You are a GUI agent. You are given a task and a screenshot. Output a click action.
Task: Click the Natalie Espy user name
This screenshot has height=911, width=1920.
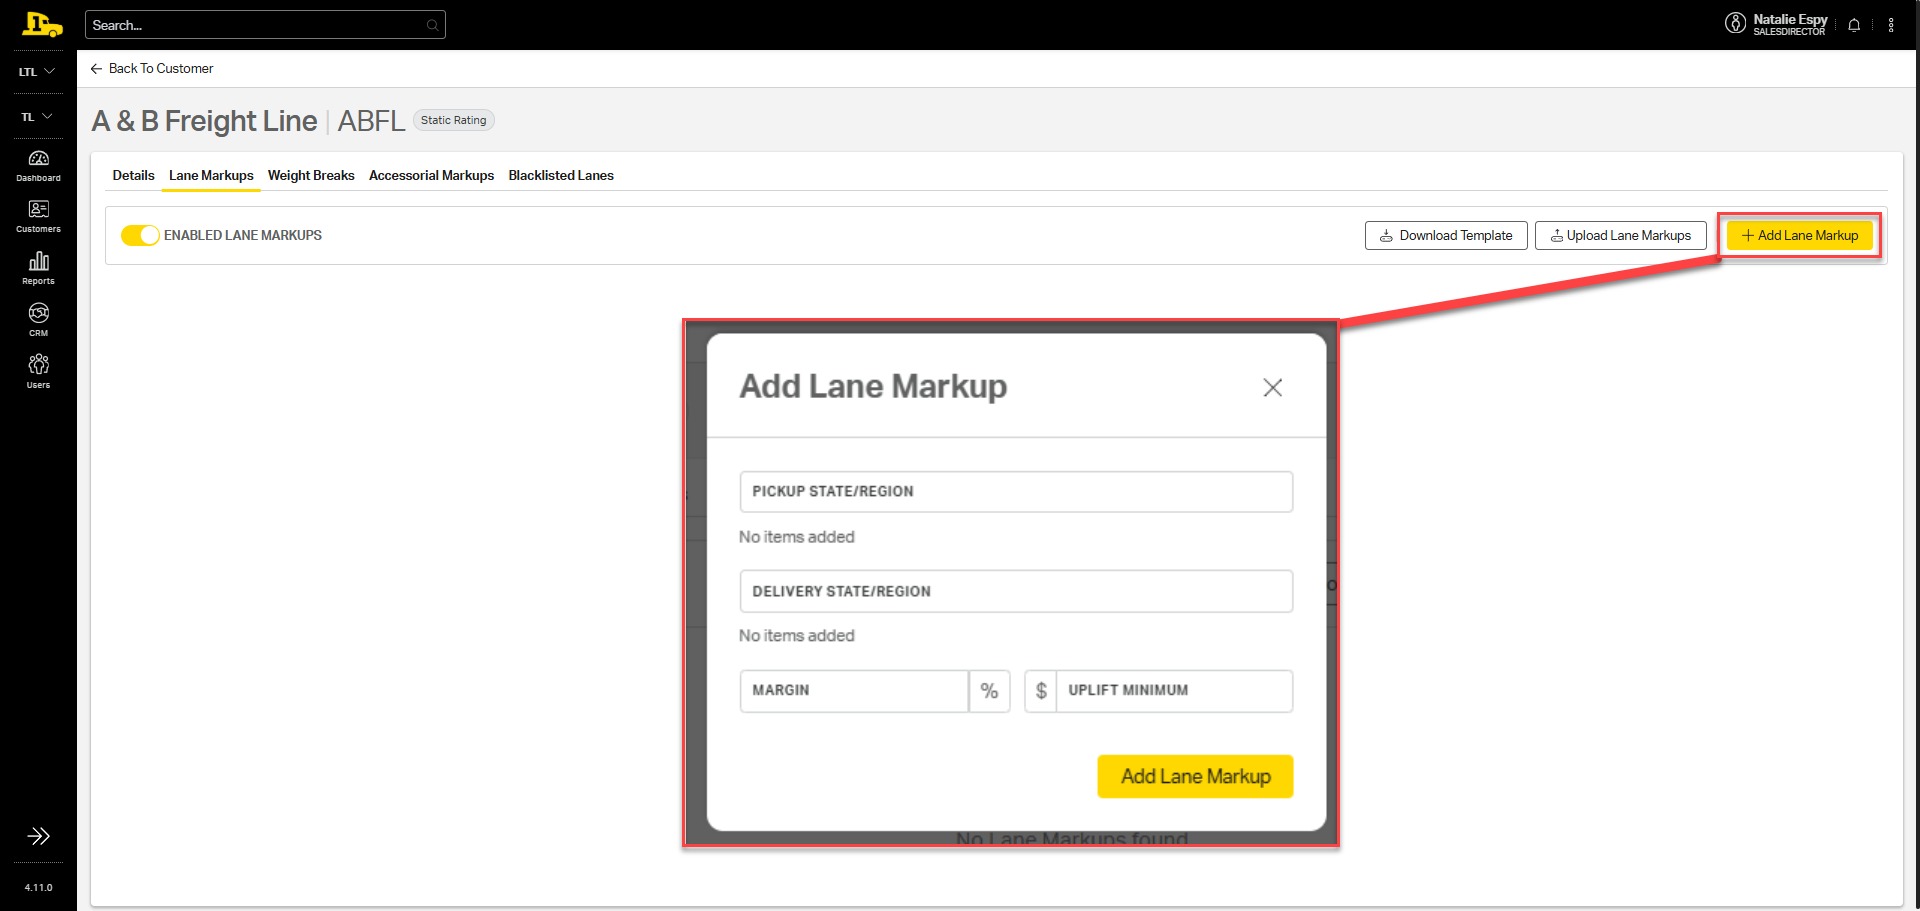coord(1790,19)
